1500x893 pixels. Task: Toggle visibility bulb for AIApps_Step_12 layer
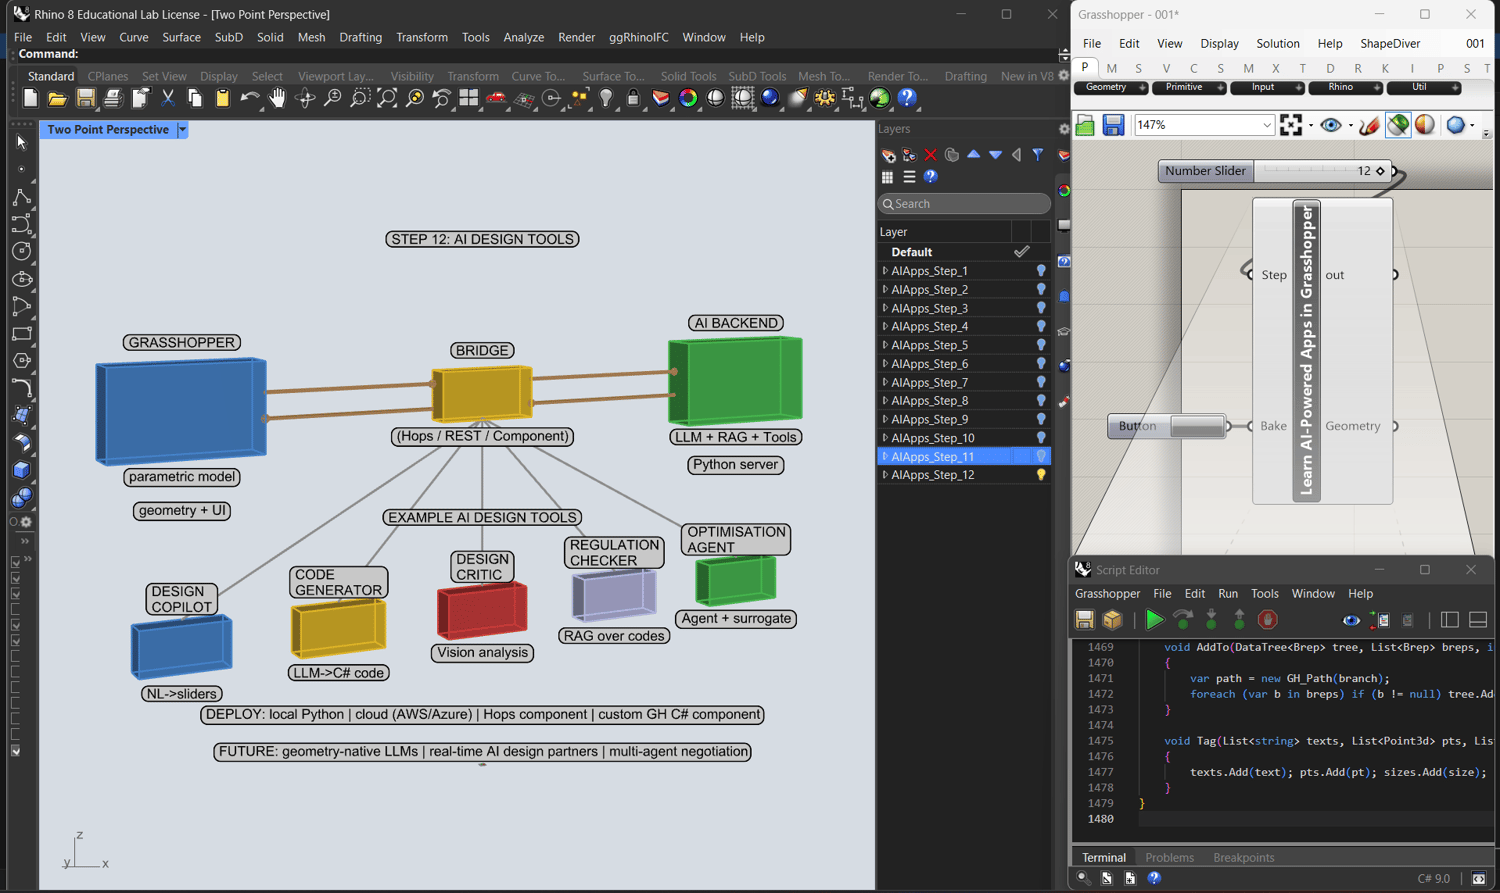[1041, 475]
